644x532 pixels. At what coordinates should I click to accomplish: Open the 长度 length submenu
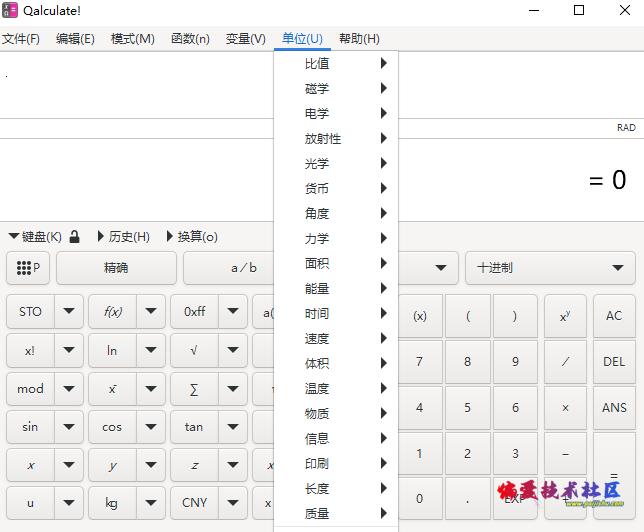pyautogui.click(x=336, y=488)
